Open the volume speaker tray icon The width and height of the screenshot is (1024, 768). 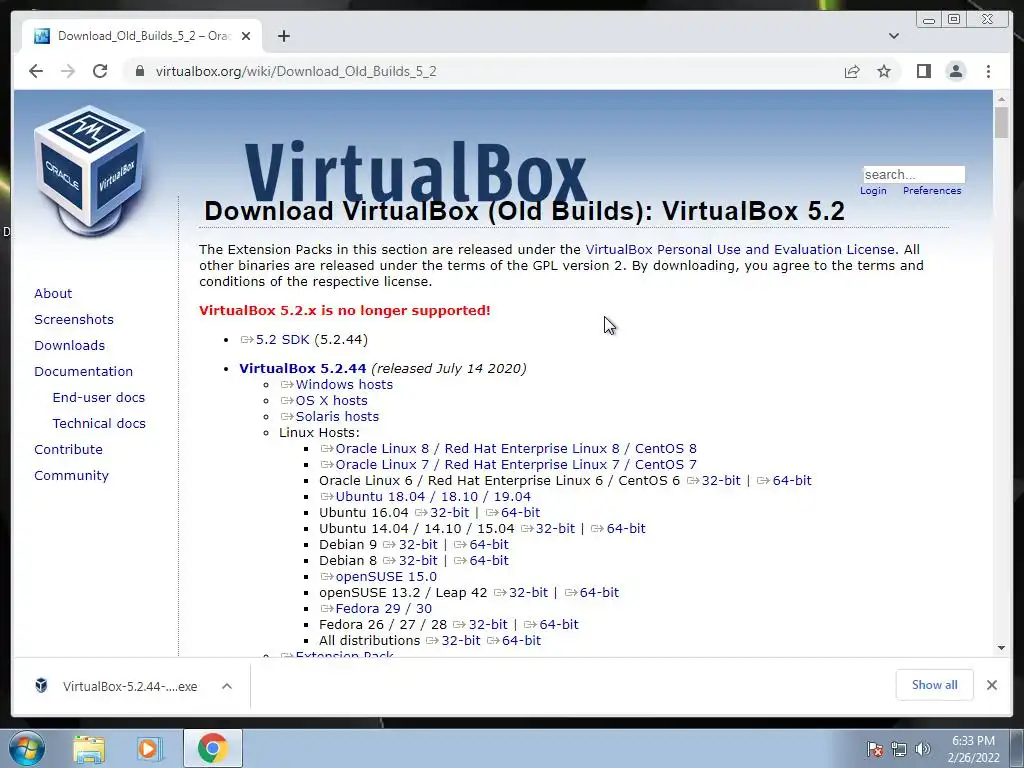click(923, 749)
